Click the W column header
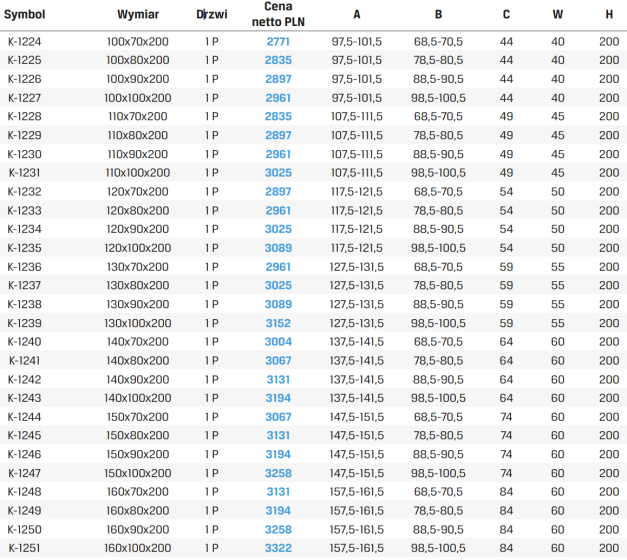627x560 pixels. coord(558,14)
